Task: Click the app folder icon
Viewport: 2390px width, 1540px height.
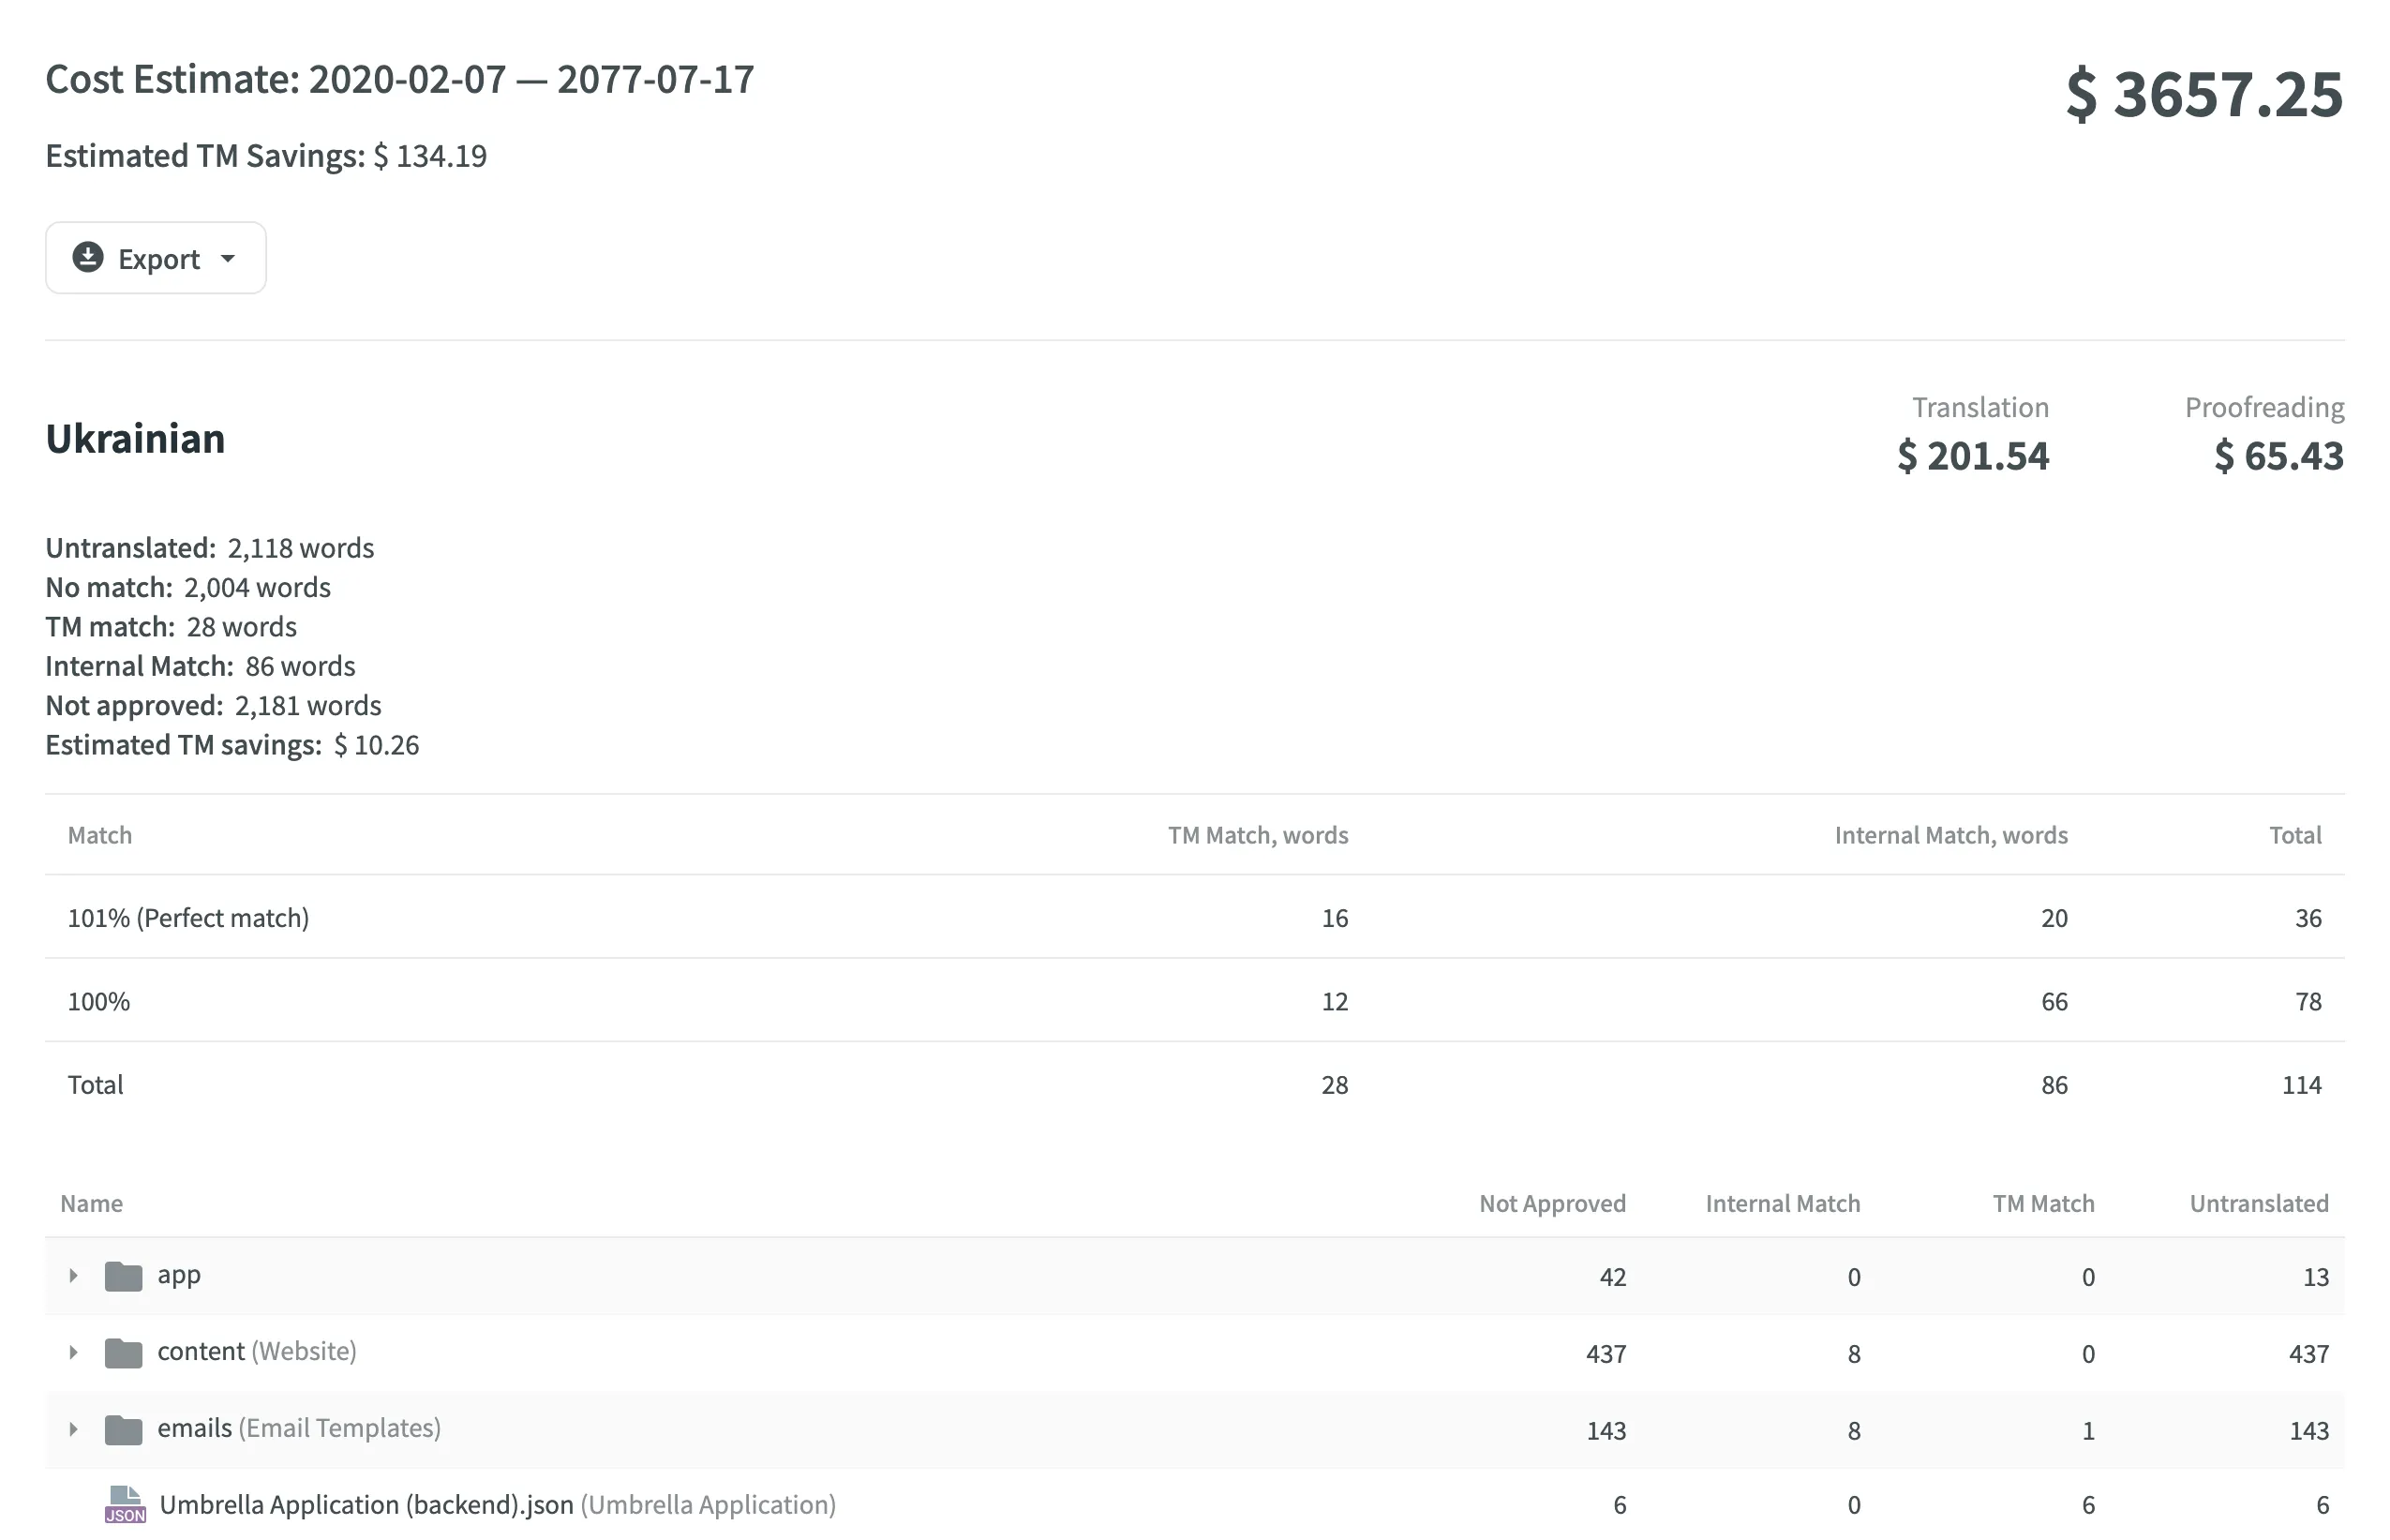Action: pyautogui.click(x=124, y=1276)
